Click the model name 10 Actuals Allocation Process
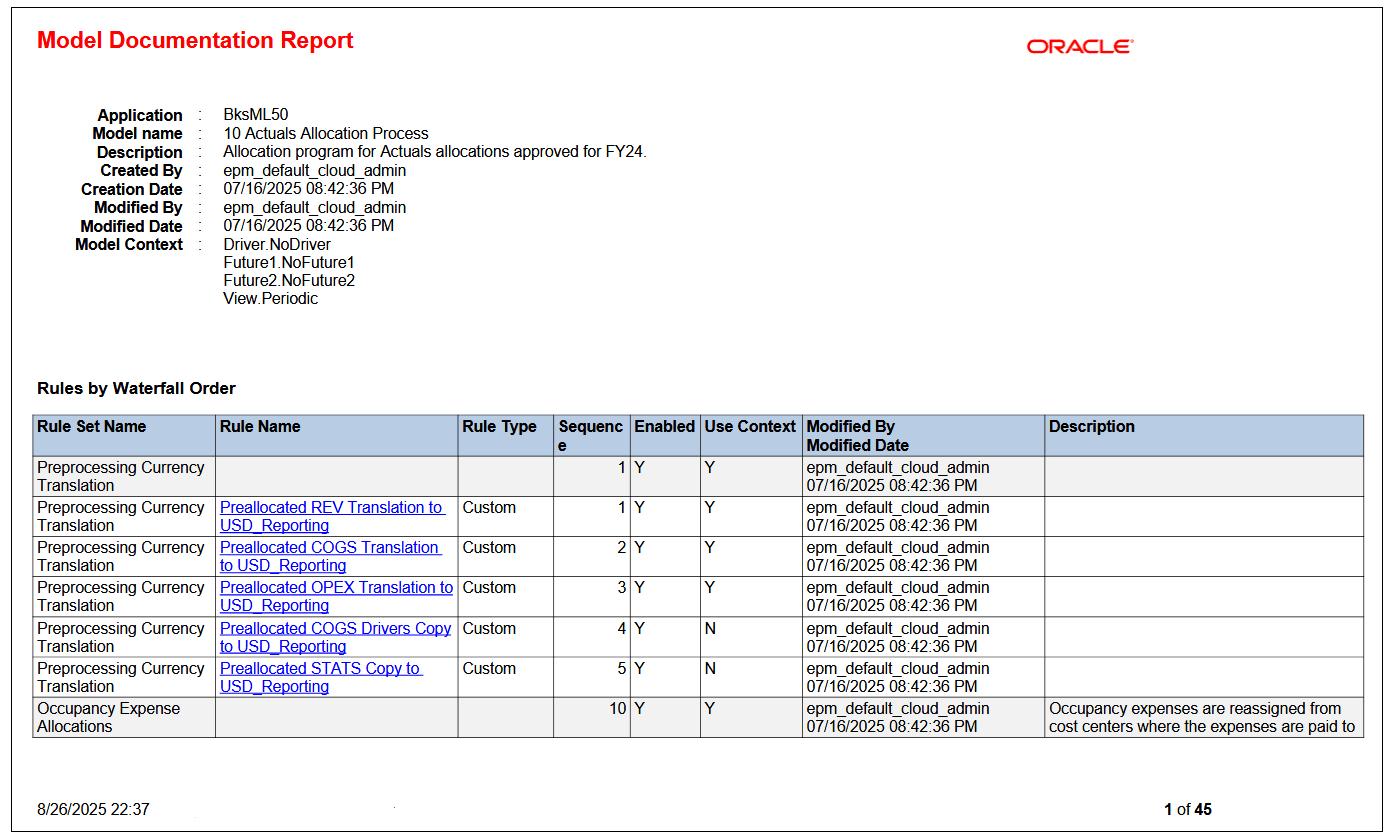 click(325, 133)
